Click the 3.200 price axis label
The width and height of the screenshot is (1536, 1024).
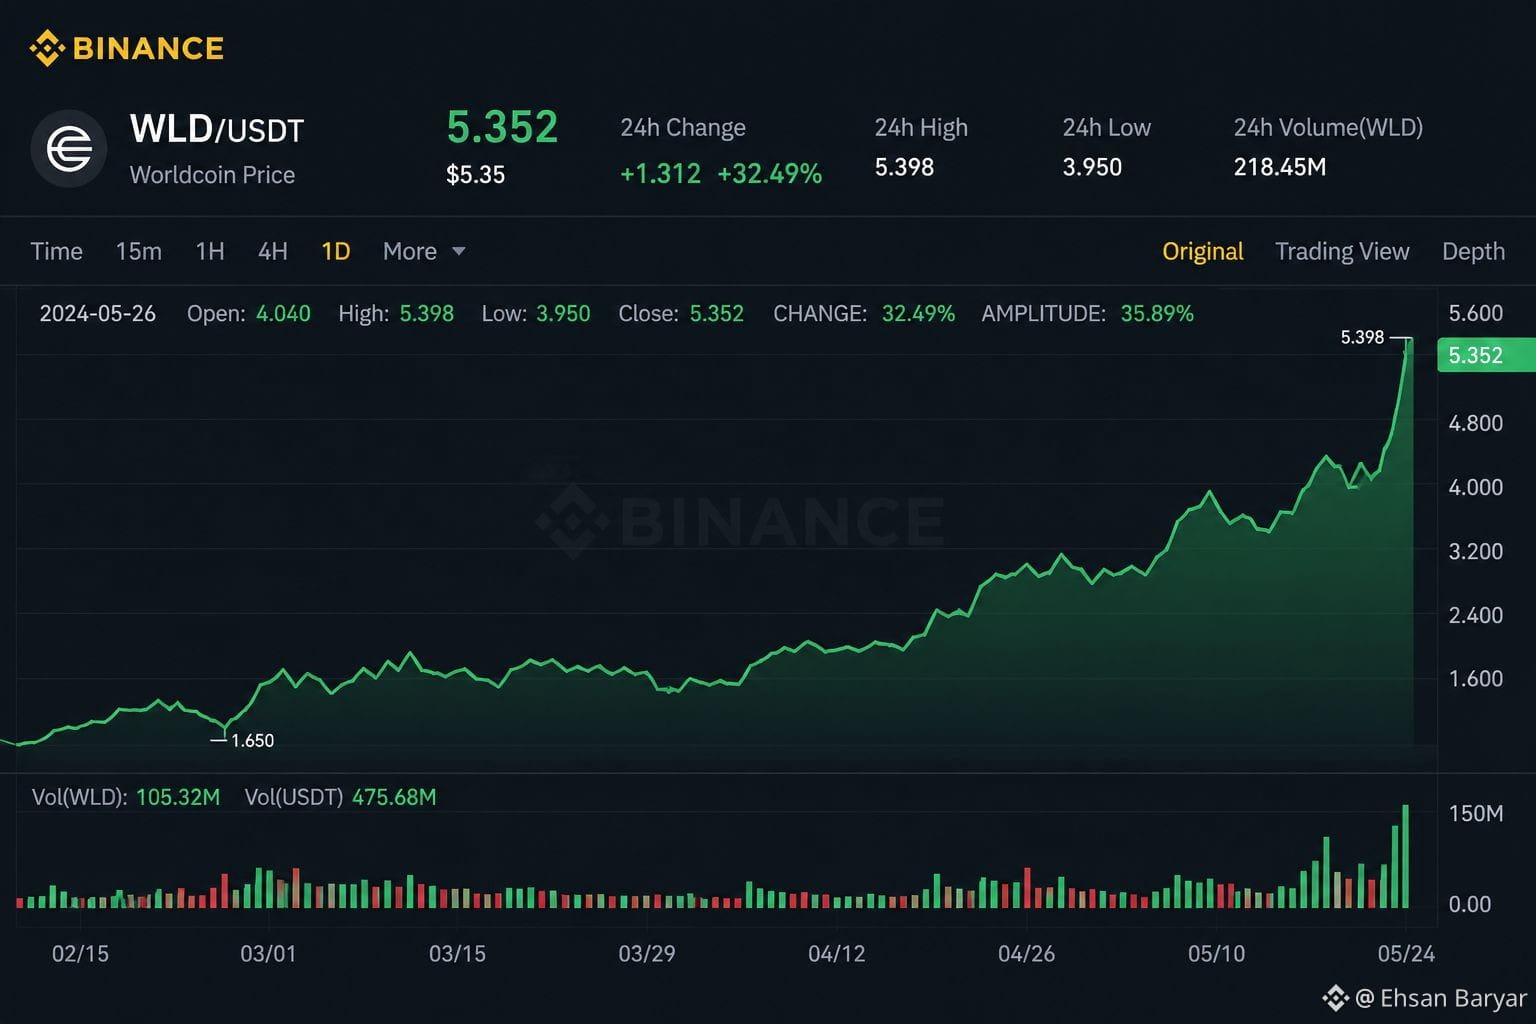[1475, 551]
